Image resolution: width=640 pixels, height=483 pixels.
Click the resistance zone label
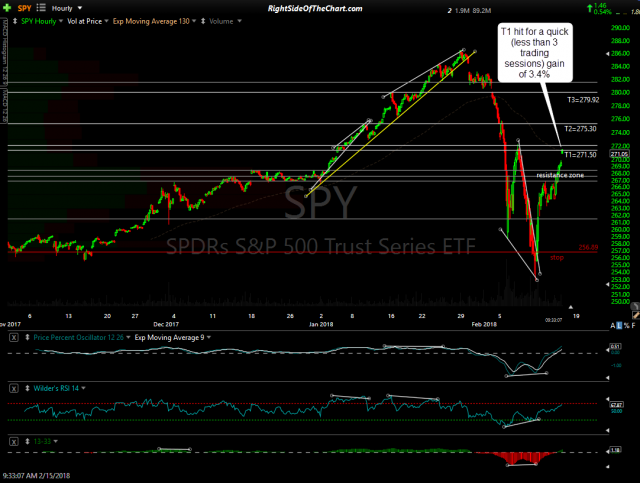click(x=560, y=175)
